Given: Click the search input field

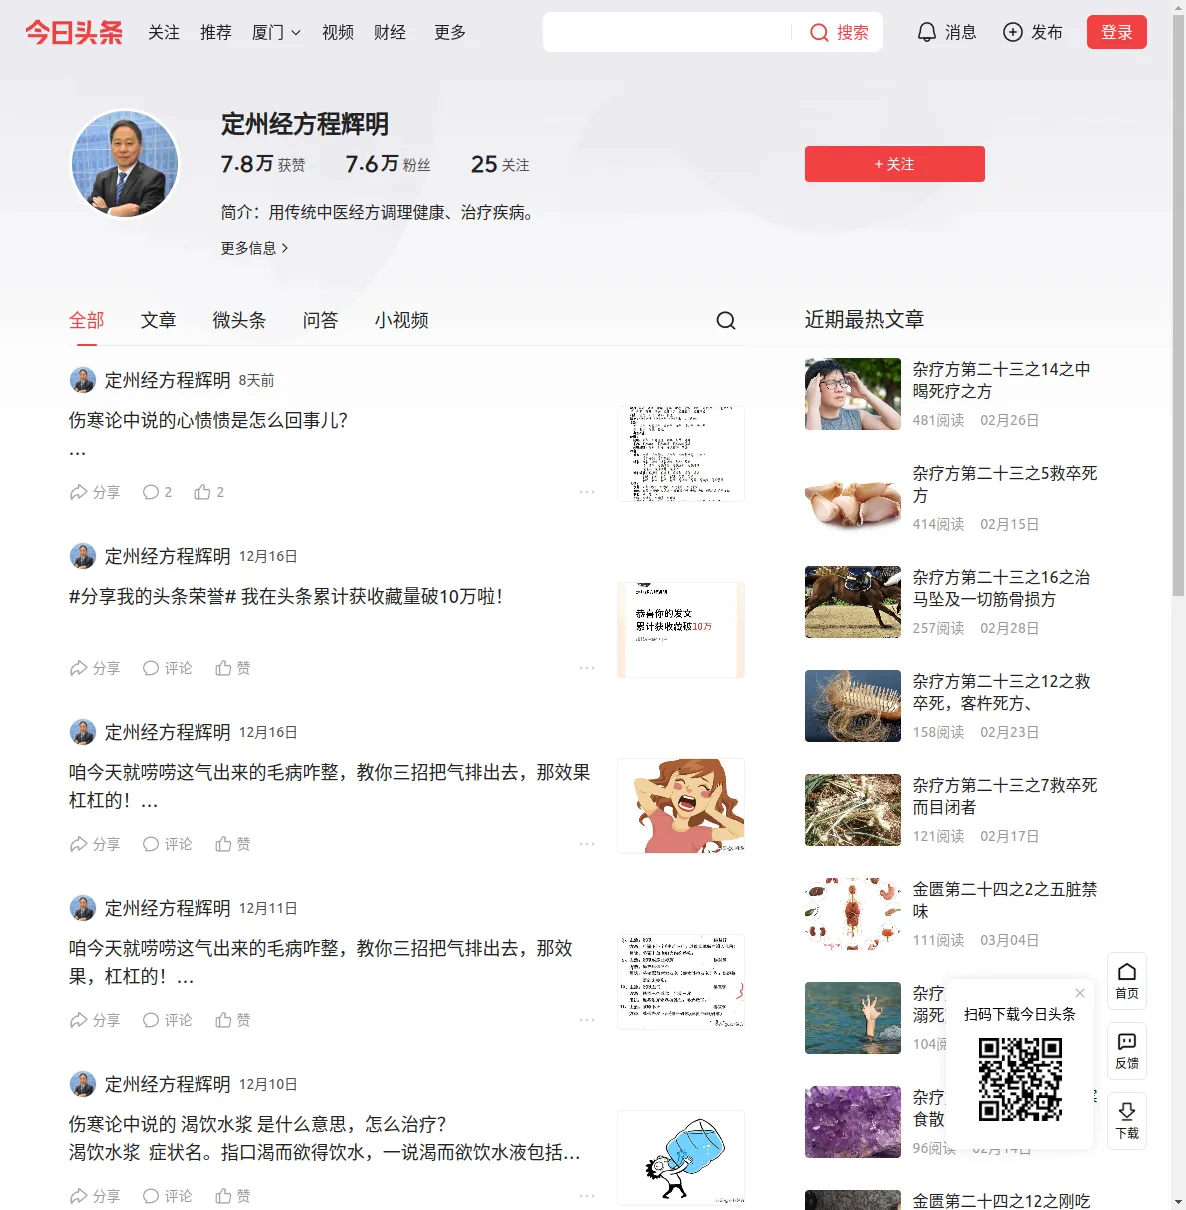Looking at the screenshot, I should [x=667, y=32].
